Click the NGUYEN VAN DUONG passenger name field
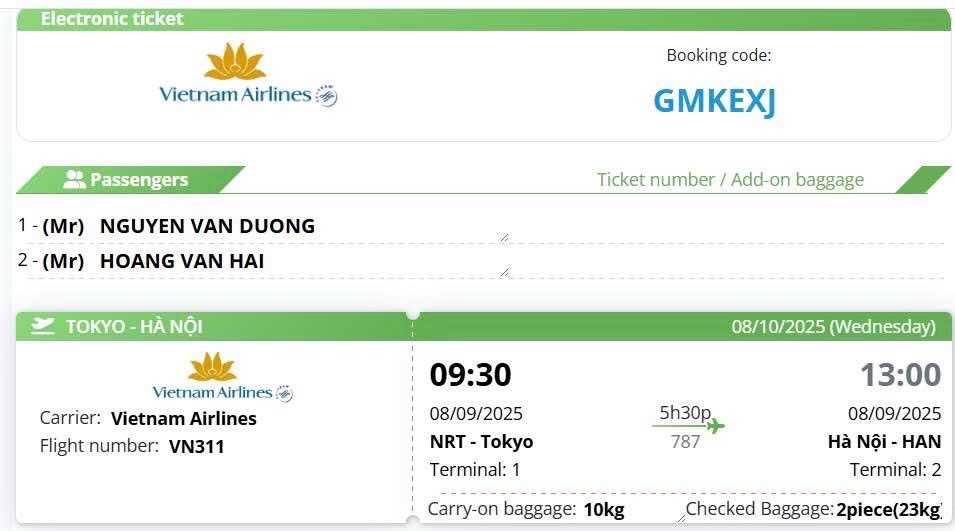 point(300,226)
